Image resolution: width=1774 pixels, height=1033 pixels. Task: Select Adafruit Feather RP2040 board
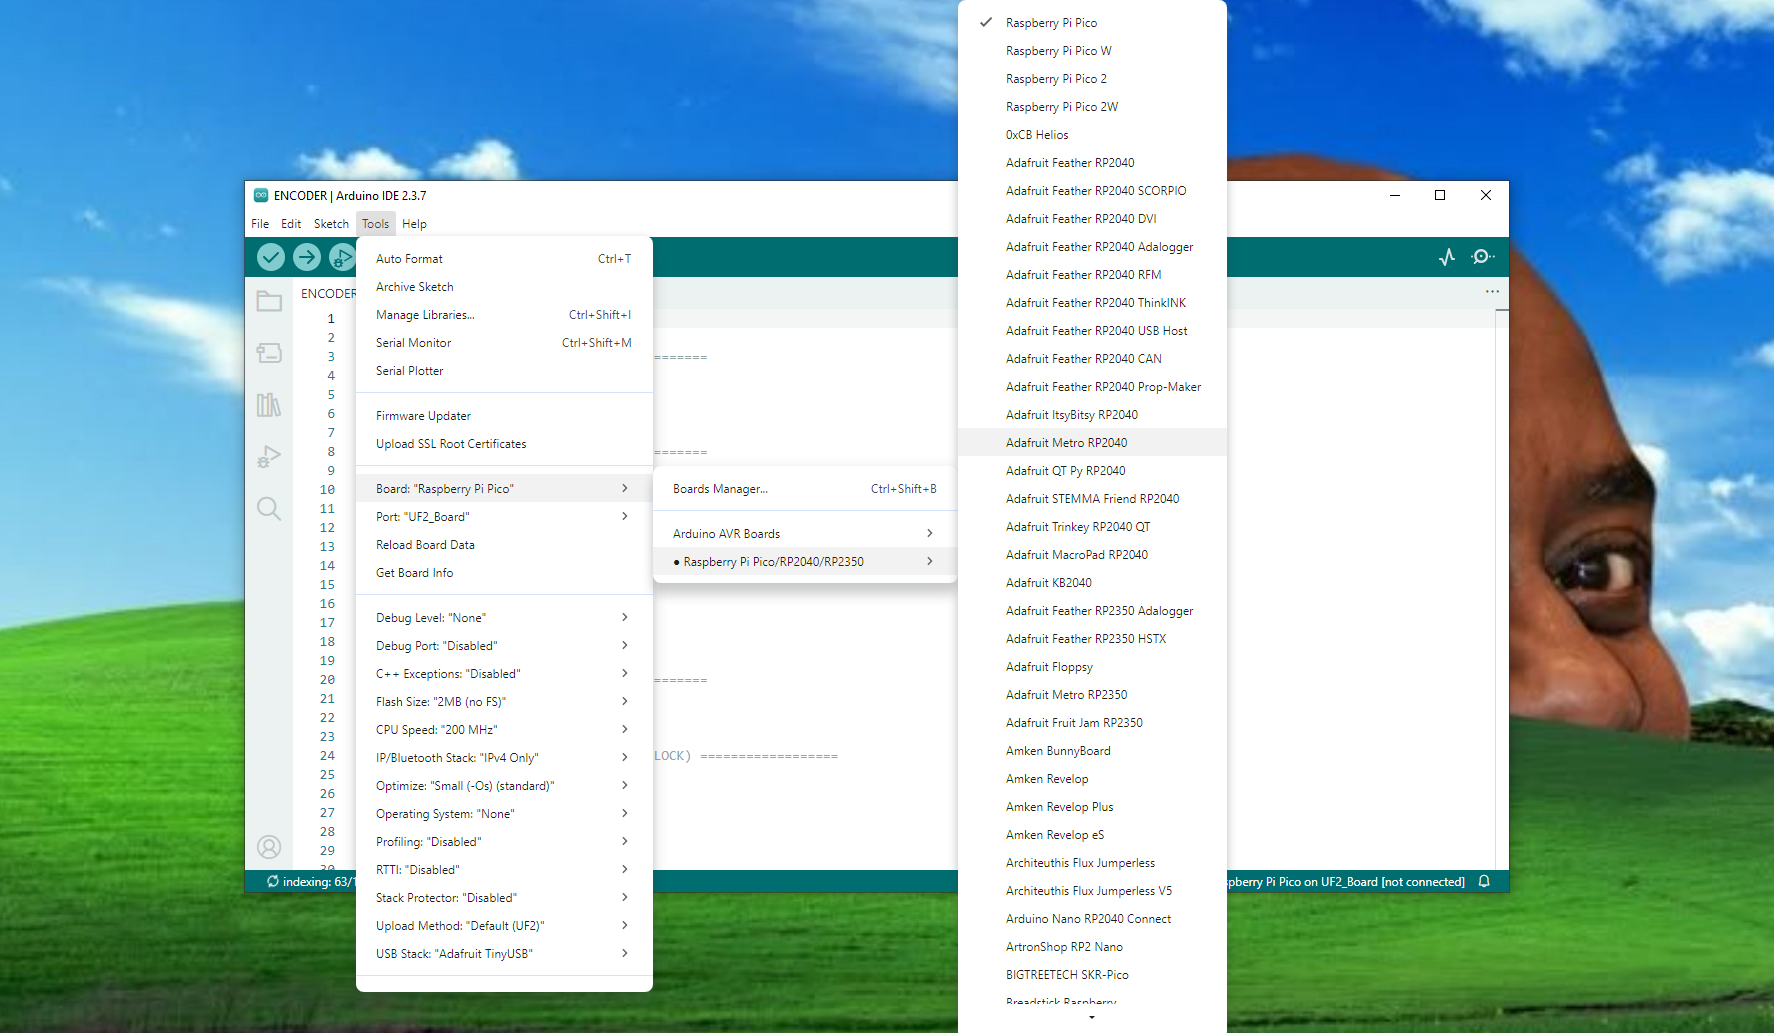pos(1092,163)
